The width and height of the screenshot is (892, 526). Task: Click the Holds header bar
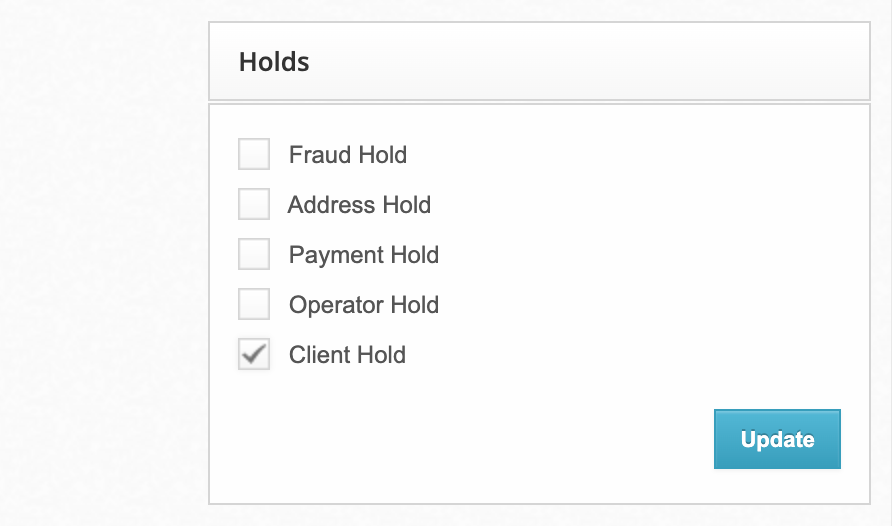click(x=539, y=61)
